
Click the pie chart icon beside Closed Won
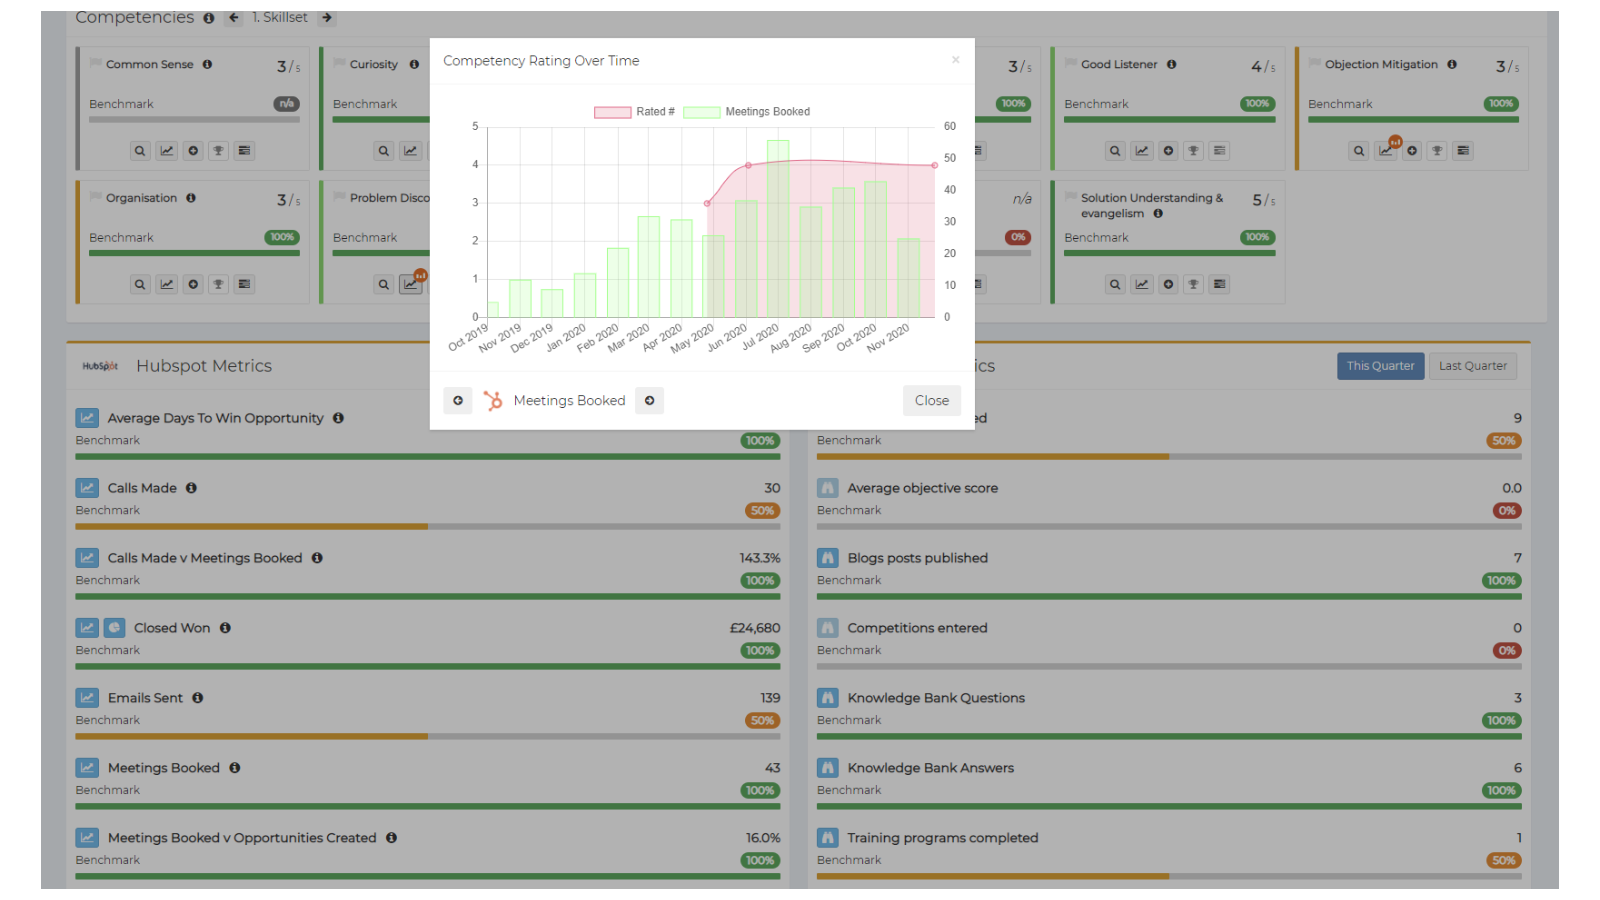pyautogui.click(x=114, y=628)
